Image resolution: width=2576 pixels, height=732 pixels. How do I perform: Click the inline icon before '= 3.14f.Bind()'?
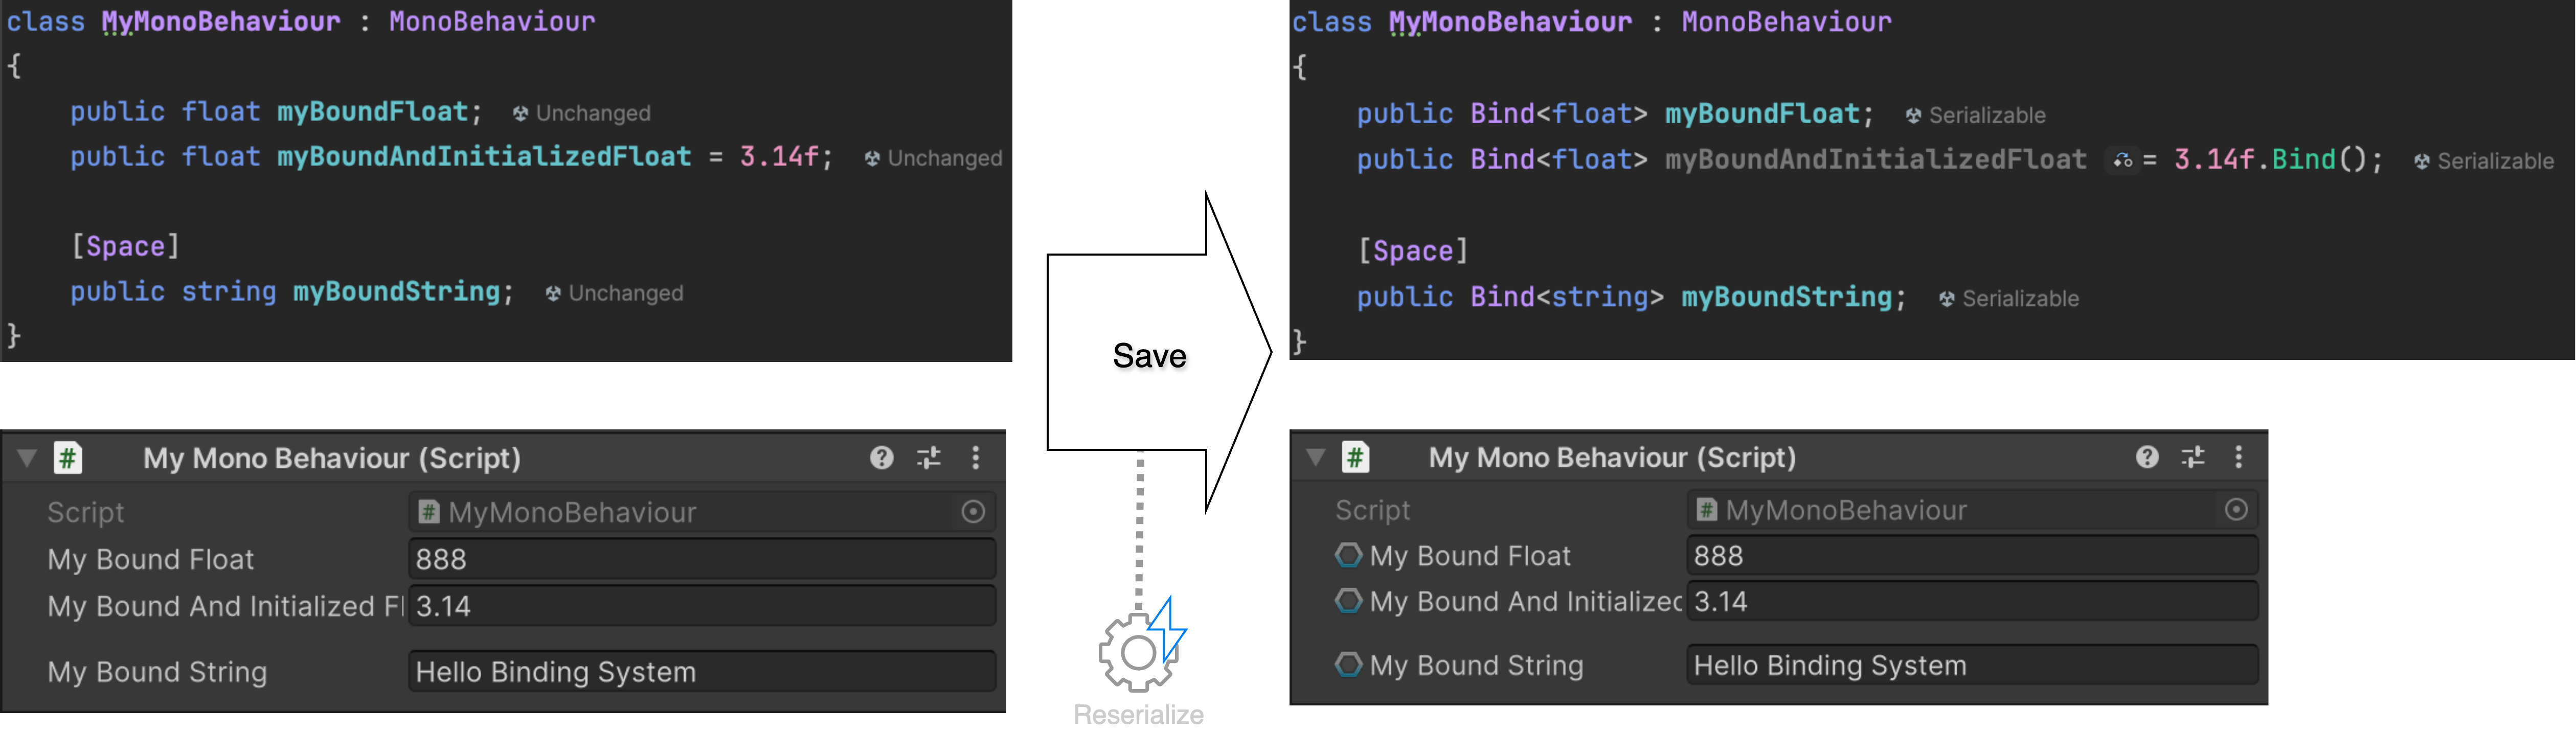pyautogui.click(x=2122, y=160)
